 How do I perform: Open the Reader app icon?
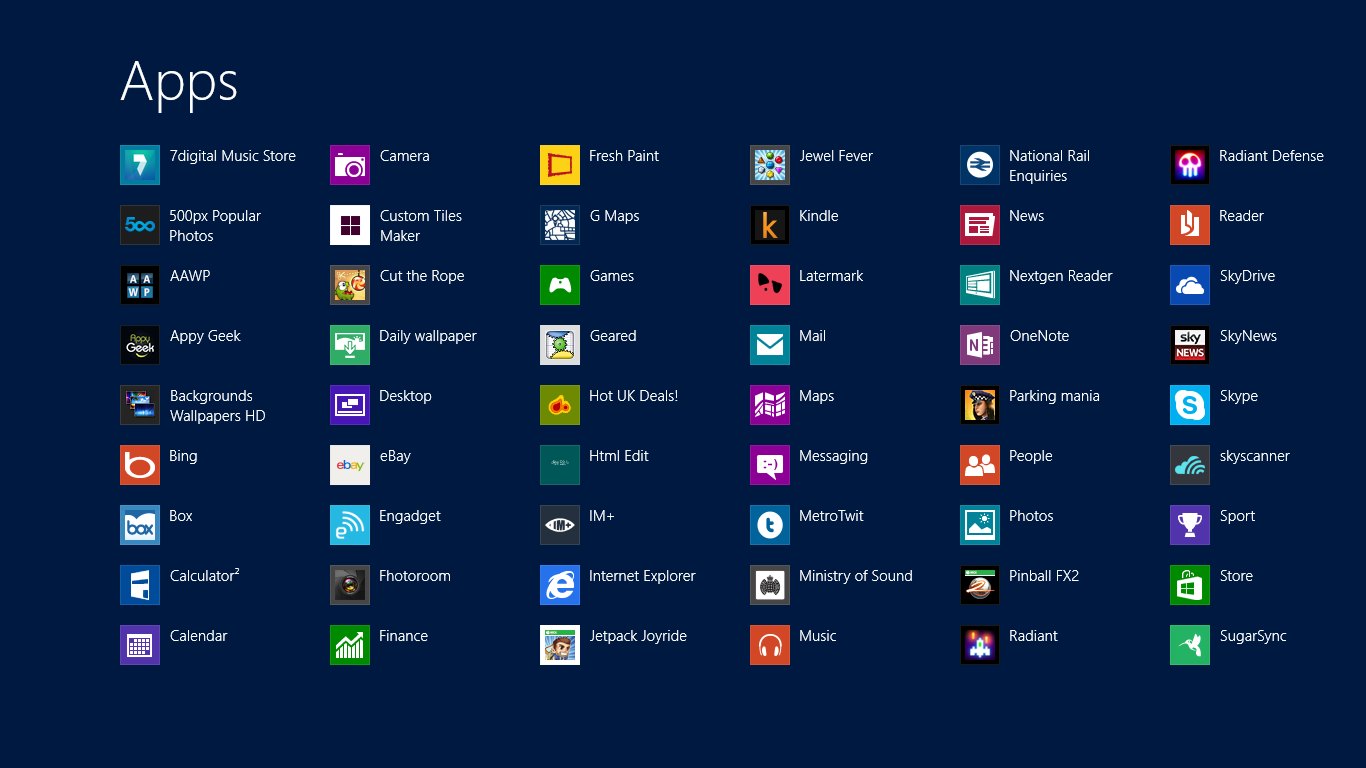1190,225
